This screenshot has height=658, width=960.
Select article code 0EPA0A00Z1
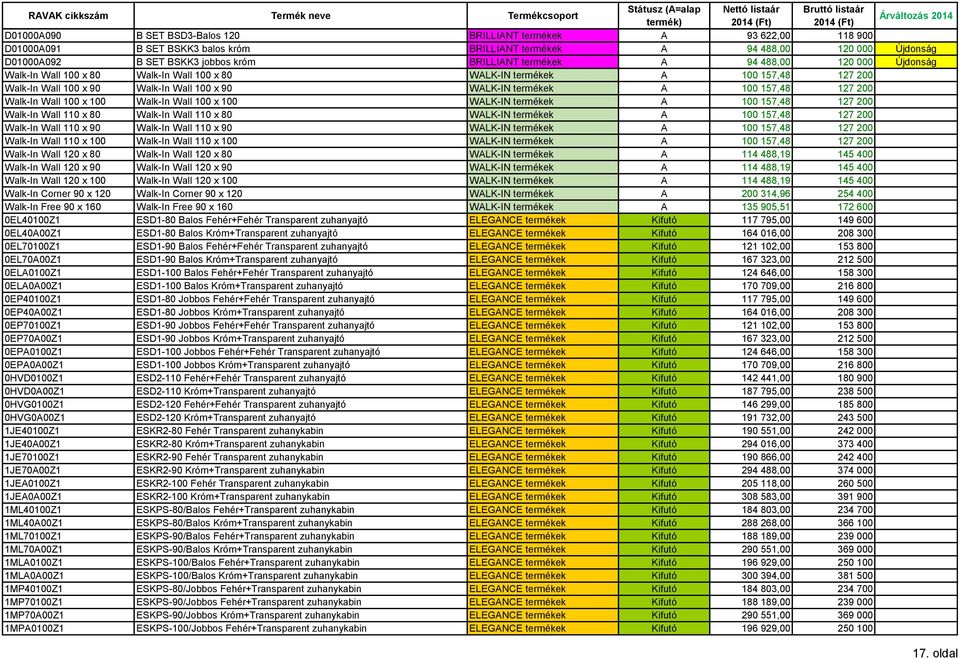(34, 365)
